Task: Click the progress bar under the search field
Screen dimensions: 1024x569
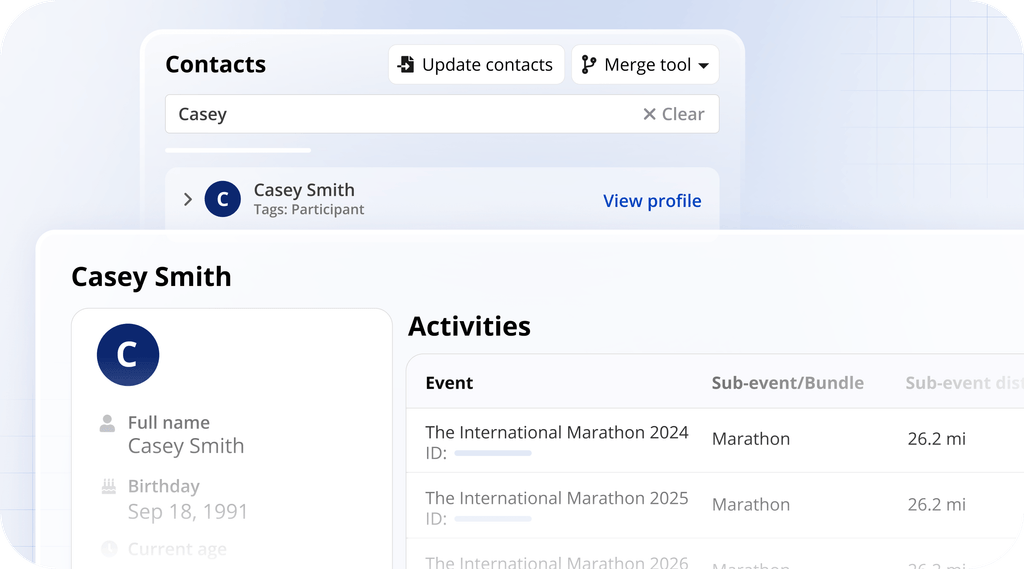Action: 238,150
